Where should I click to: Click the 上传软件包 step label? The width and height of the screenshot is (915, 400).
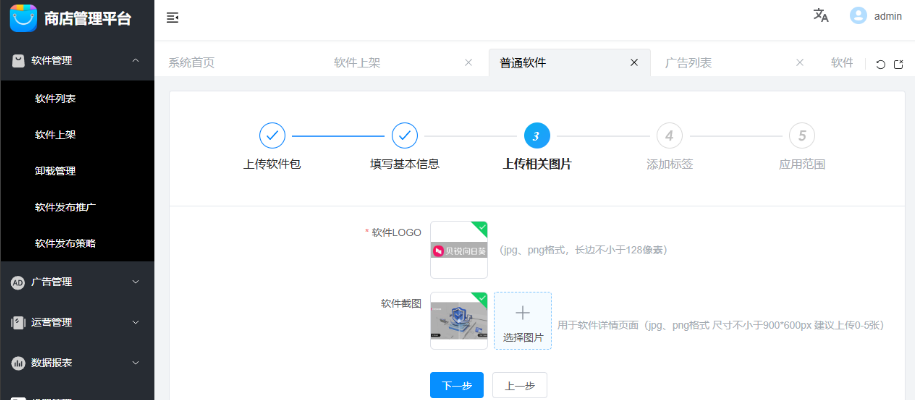[272, 165]
